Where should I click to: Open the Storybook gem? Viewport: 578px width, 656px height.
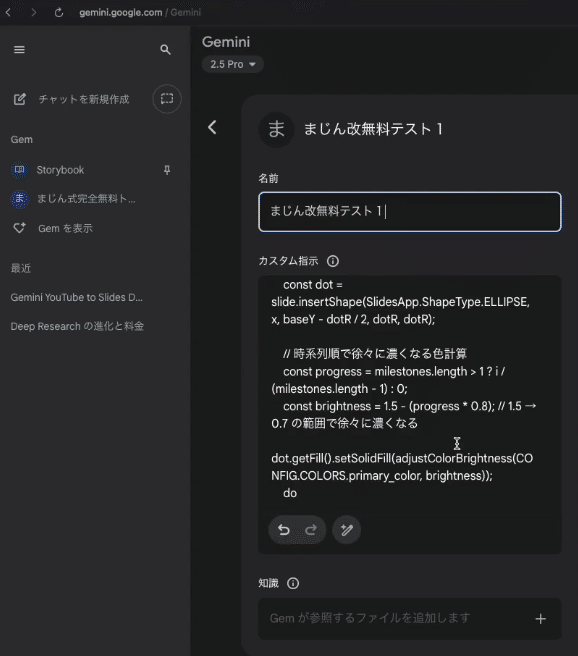click(x=60, y=170)
